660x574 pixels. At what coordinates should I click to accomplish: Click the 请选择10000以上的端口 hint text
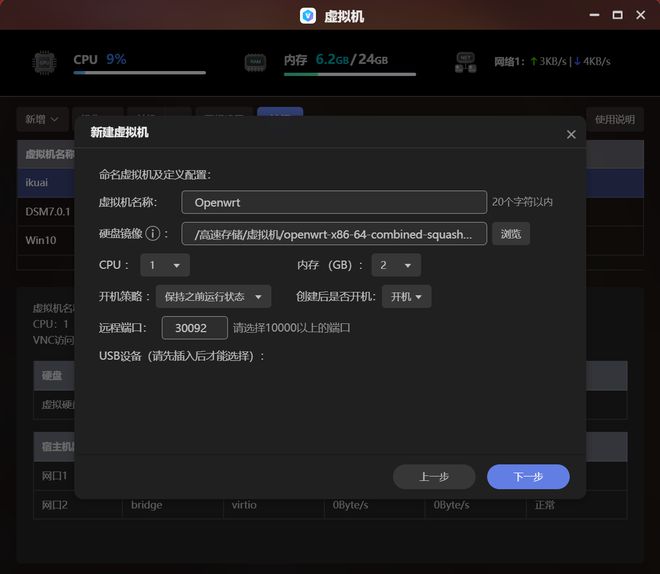pos(292,328)
